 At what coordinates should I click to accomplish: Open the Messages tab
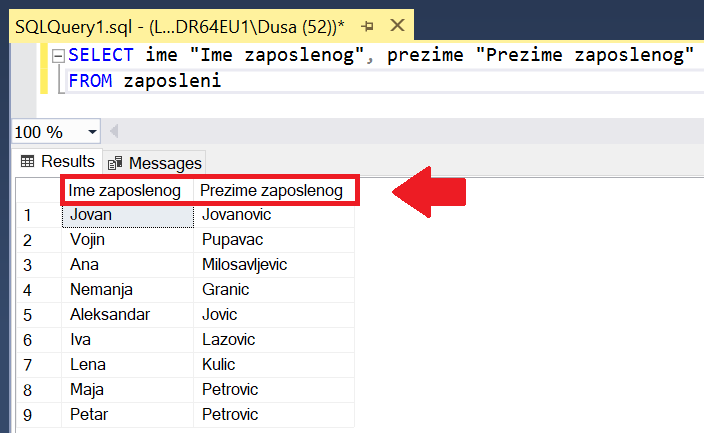[155, 163]
